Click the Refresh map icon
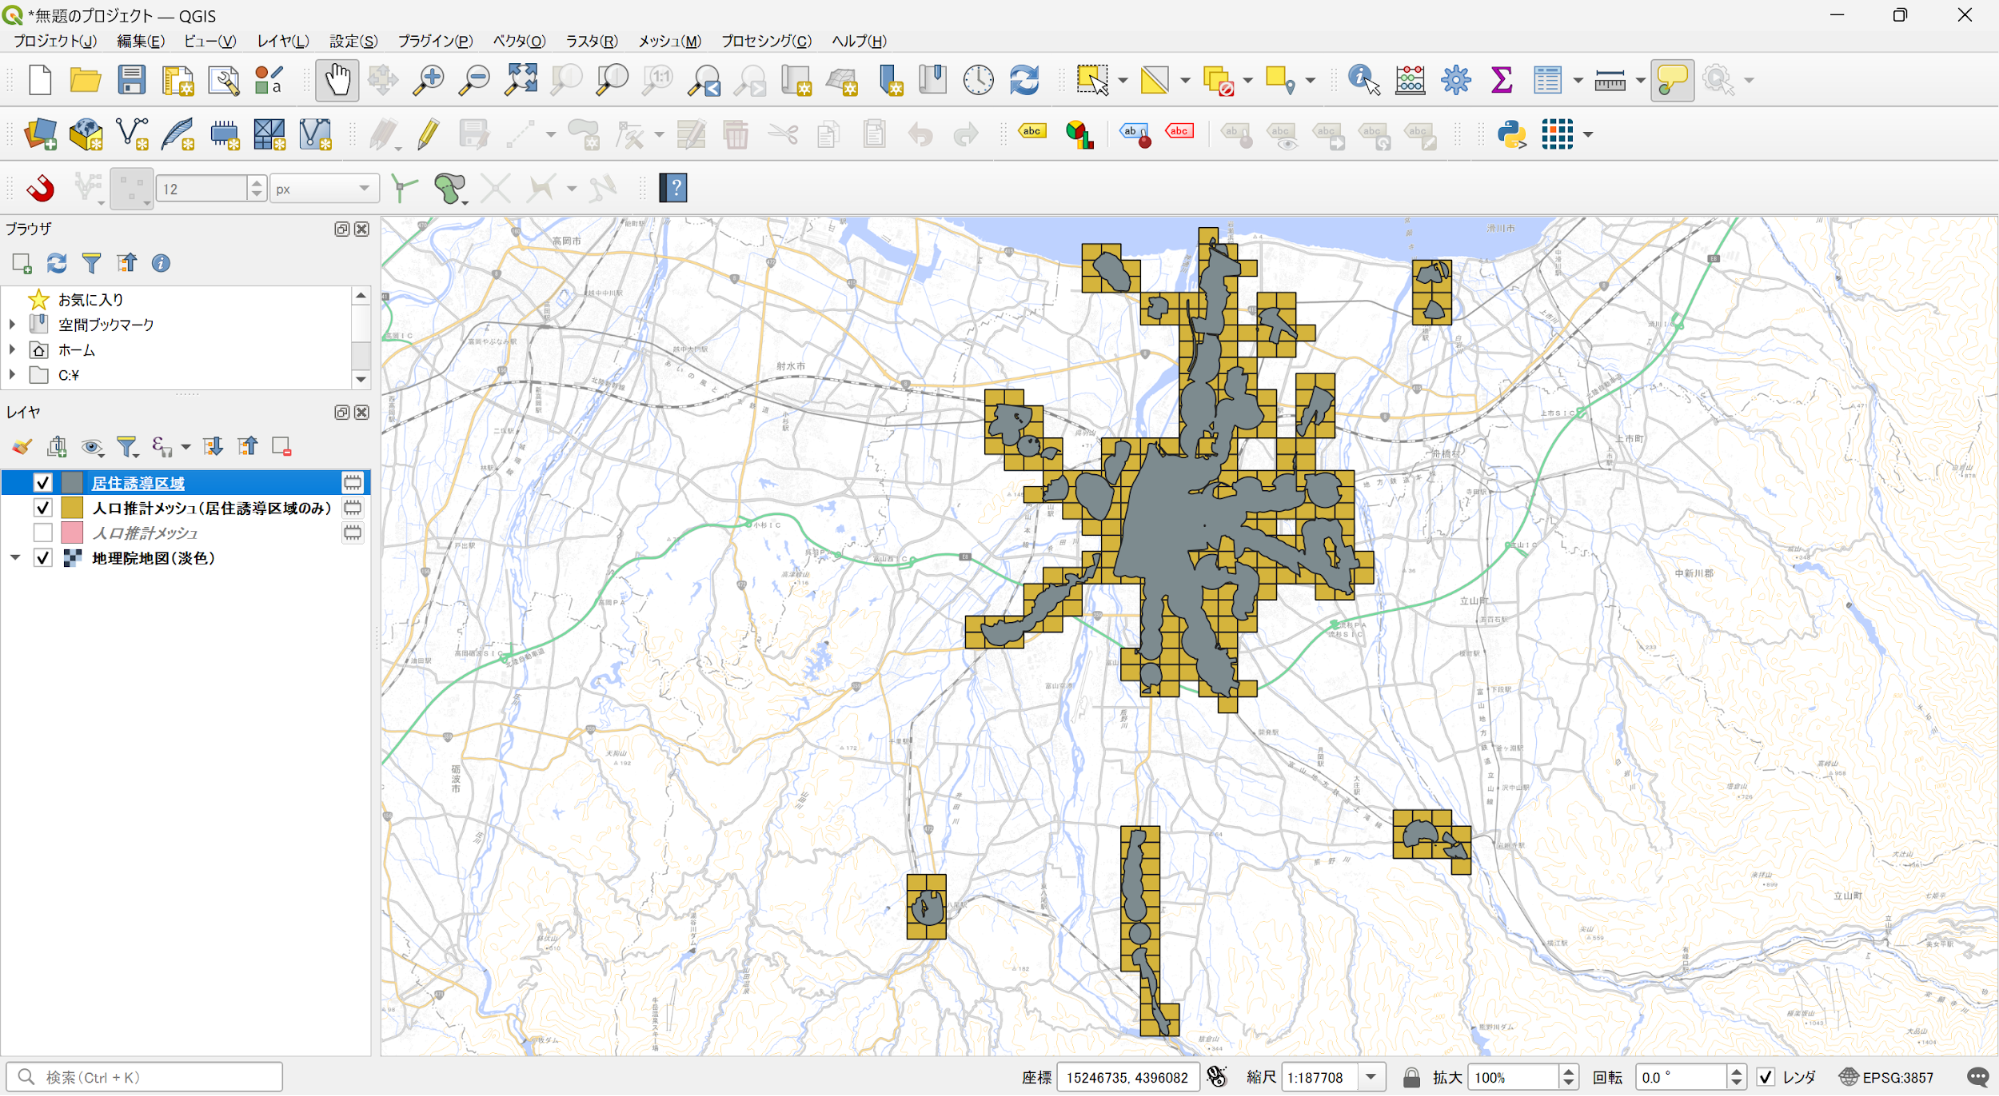This screenshot has height=1096, width=1999. (x=1024, y=80)
